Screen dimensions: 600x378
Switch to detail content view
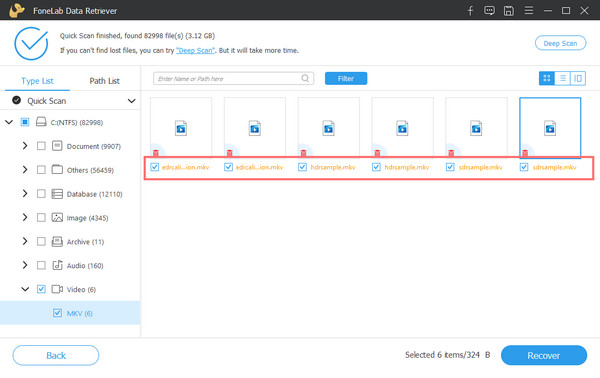pos(578,78)
